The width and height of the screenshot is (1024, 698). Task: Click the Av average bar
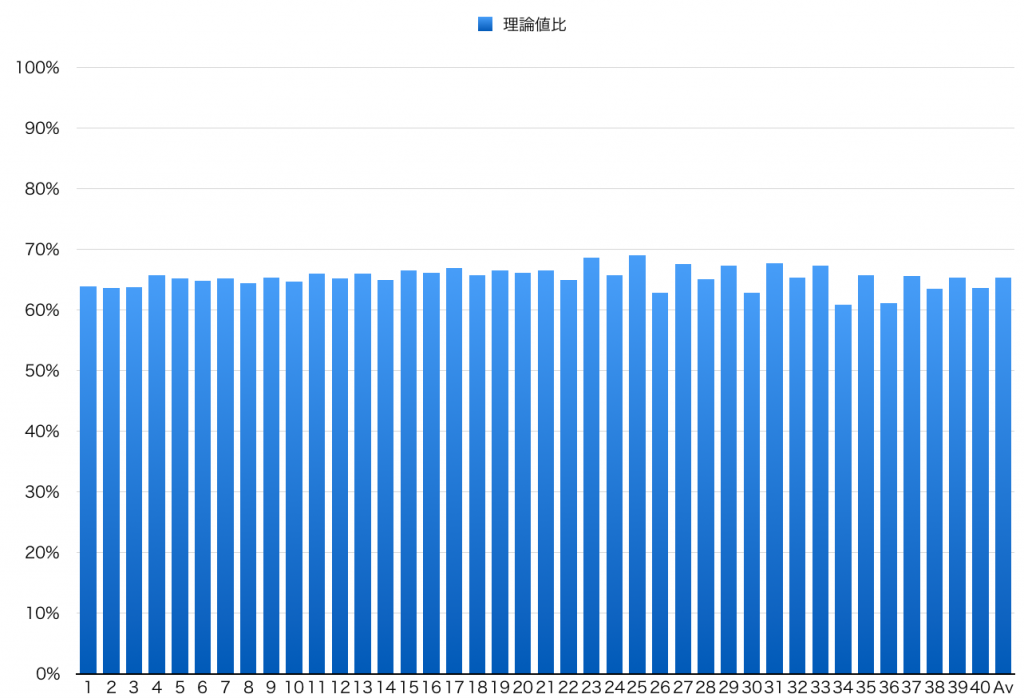point(1003,475)
